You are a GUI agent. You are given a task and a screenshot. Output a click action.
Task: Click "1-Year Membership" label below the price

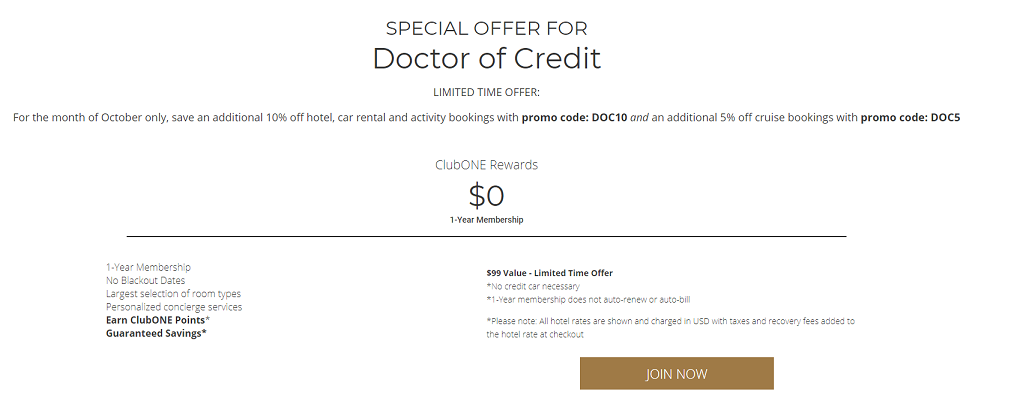486,220
